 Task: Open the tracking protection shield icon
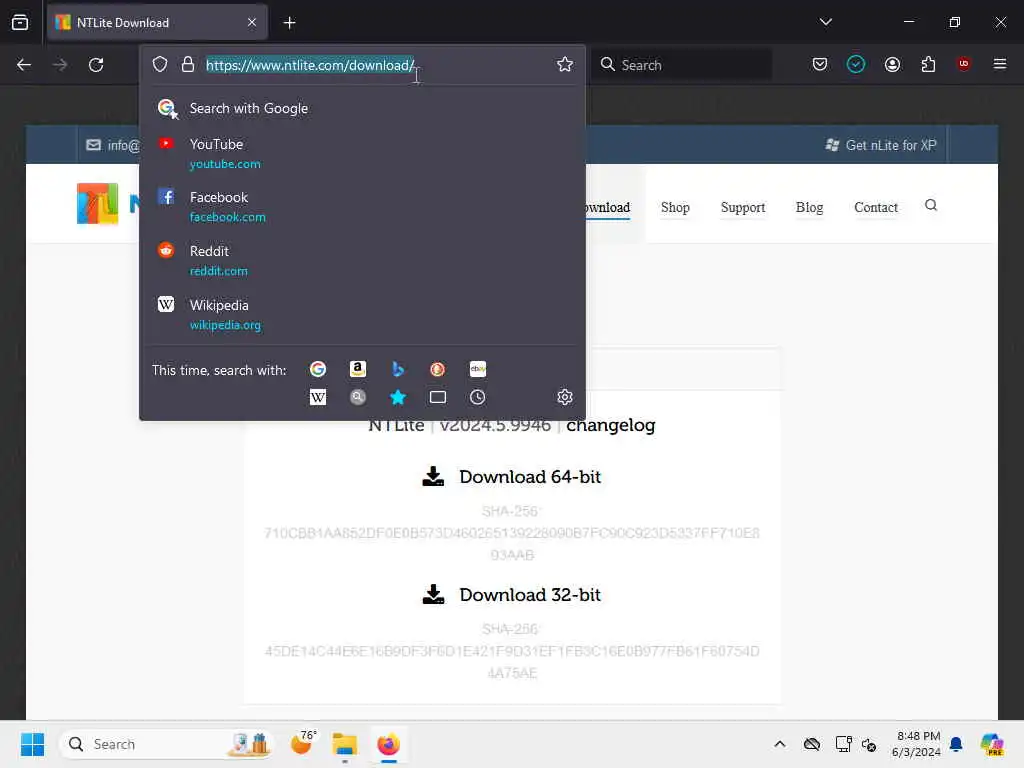coord(160,64)
